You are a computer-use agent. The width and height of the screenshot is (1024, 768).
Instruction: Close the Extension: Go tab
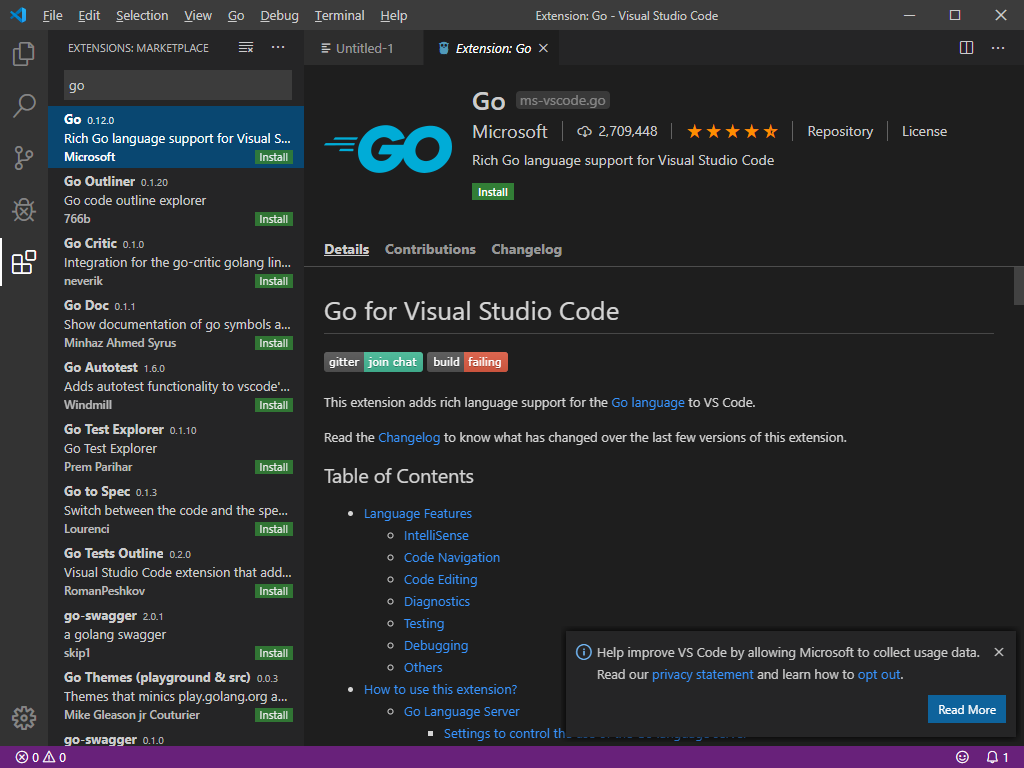(543, 48)
